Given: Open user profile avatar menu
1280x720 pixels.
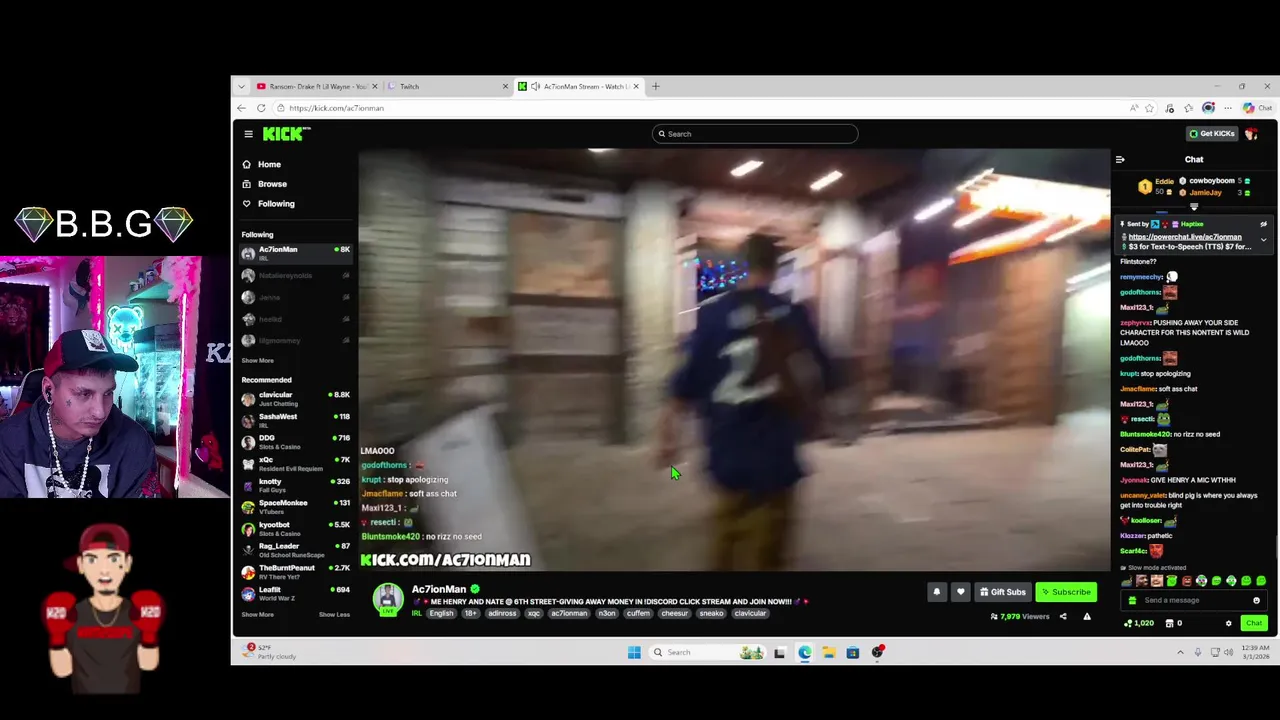Looking at the screenshot, I should 1251,133.
